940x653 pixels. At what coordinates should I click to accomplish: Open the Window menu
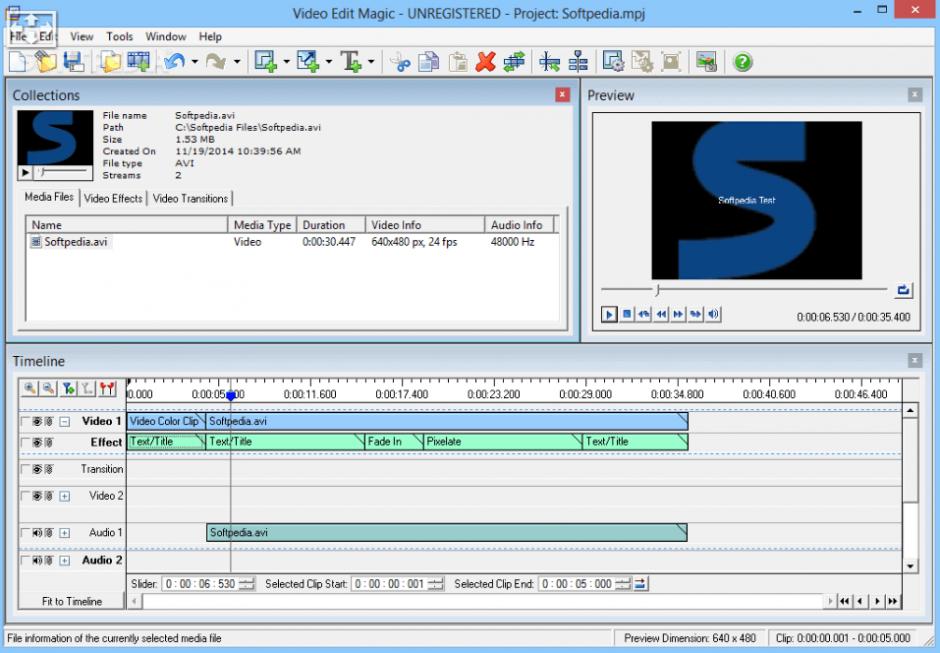point(165,37)
